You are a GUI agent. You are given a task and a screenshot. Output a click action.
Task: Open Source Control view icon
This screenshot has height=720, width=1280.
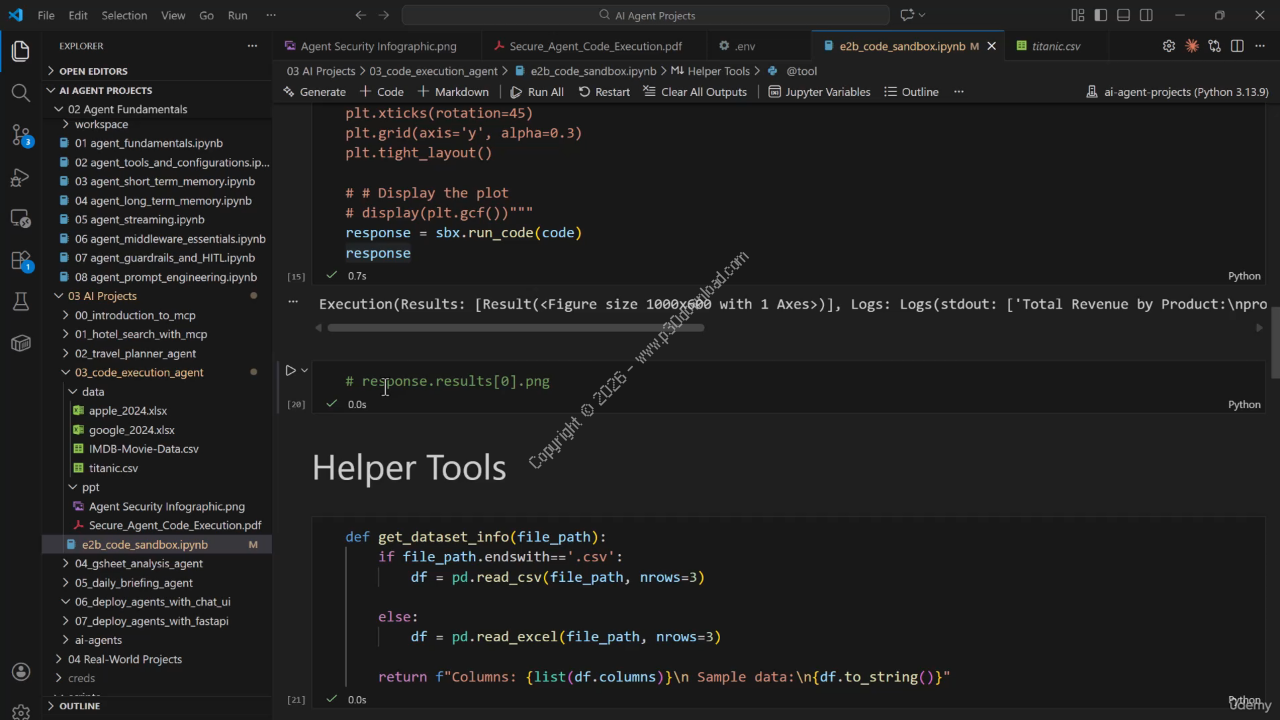point(20,135)
